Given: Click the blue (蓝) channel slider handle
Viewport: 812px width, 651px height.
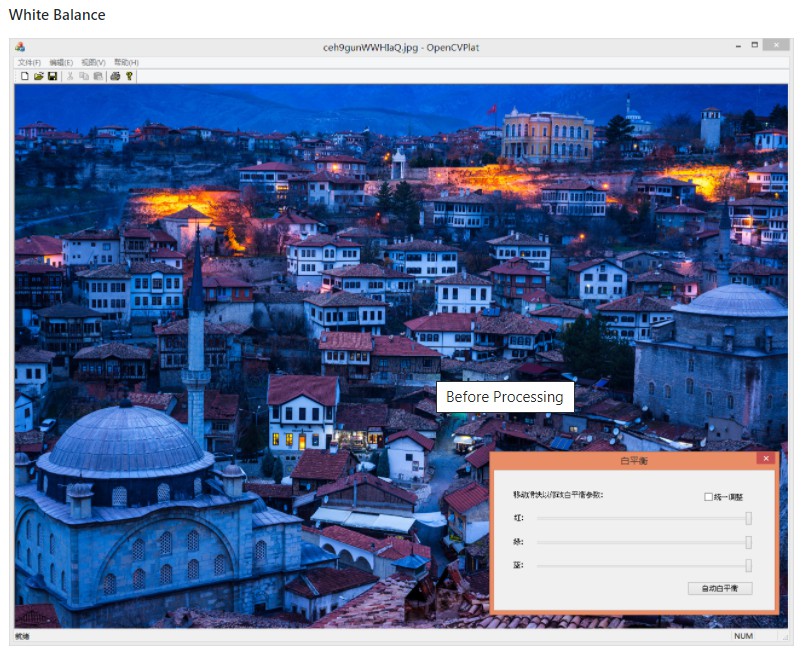Looking at the screenshot, I should (748, 566).
